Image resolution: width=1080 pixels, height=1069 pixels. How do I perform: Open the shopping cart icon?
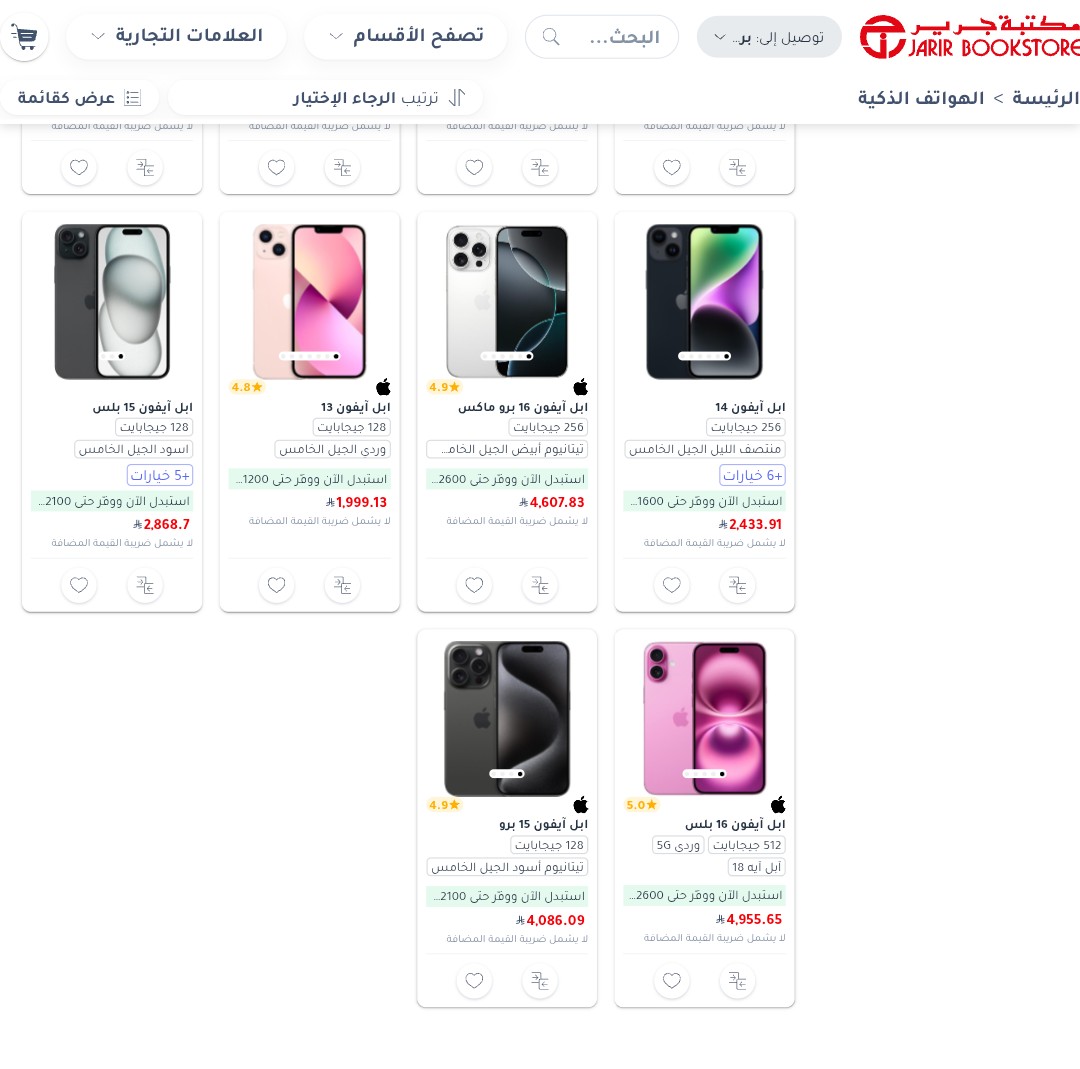[25, 37]
